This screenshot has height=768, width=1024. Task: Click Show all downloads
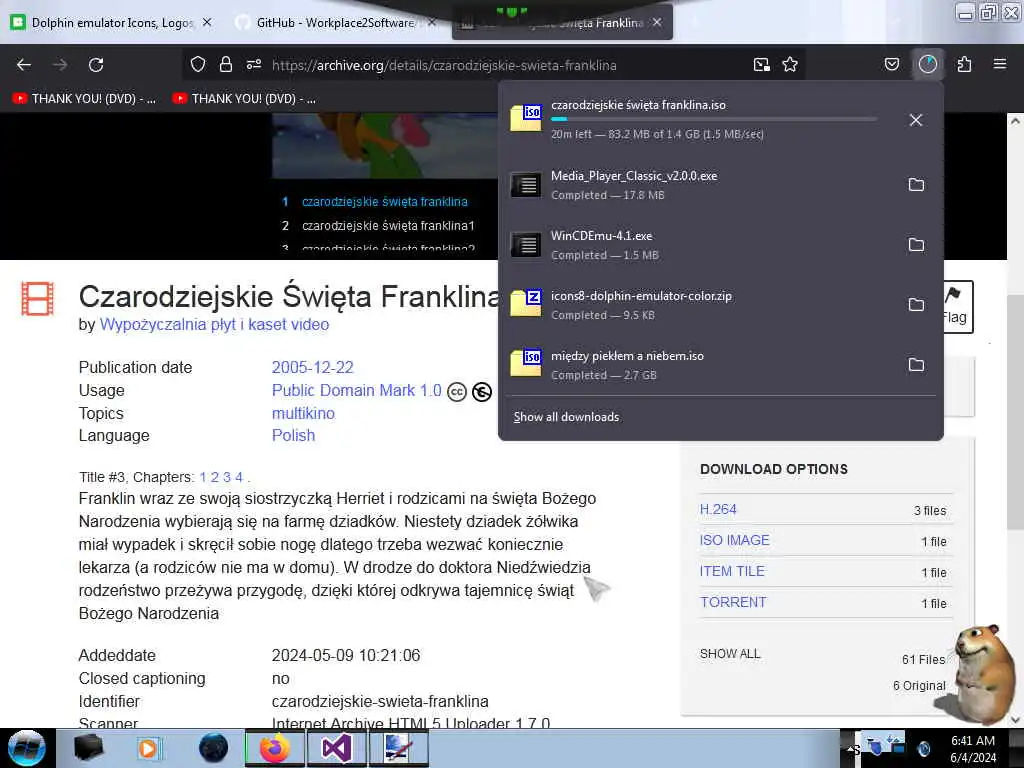566,417
